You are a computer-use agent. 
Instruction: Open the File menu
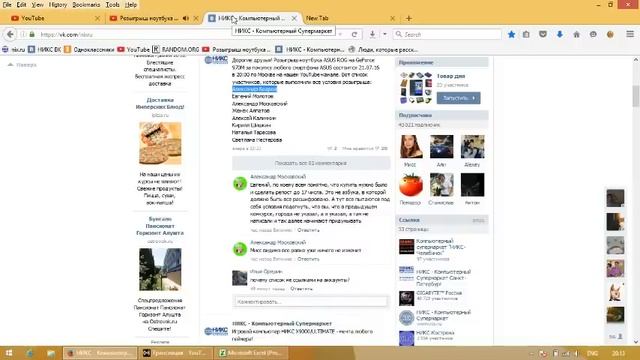click(x=7, y=5)
